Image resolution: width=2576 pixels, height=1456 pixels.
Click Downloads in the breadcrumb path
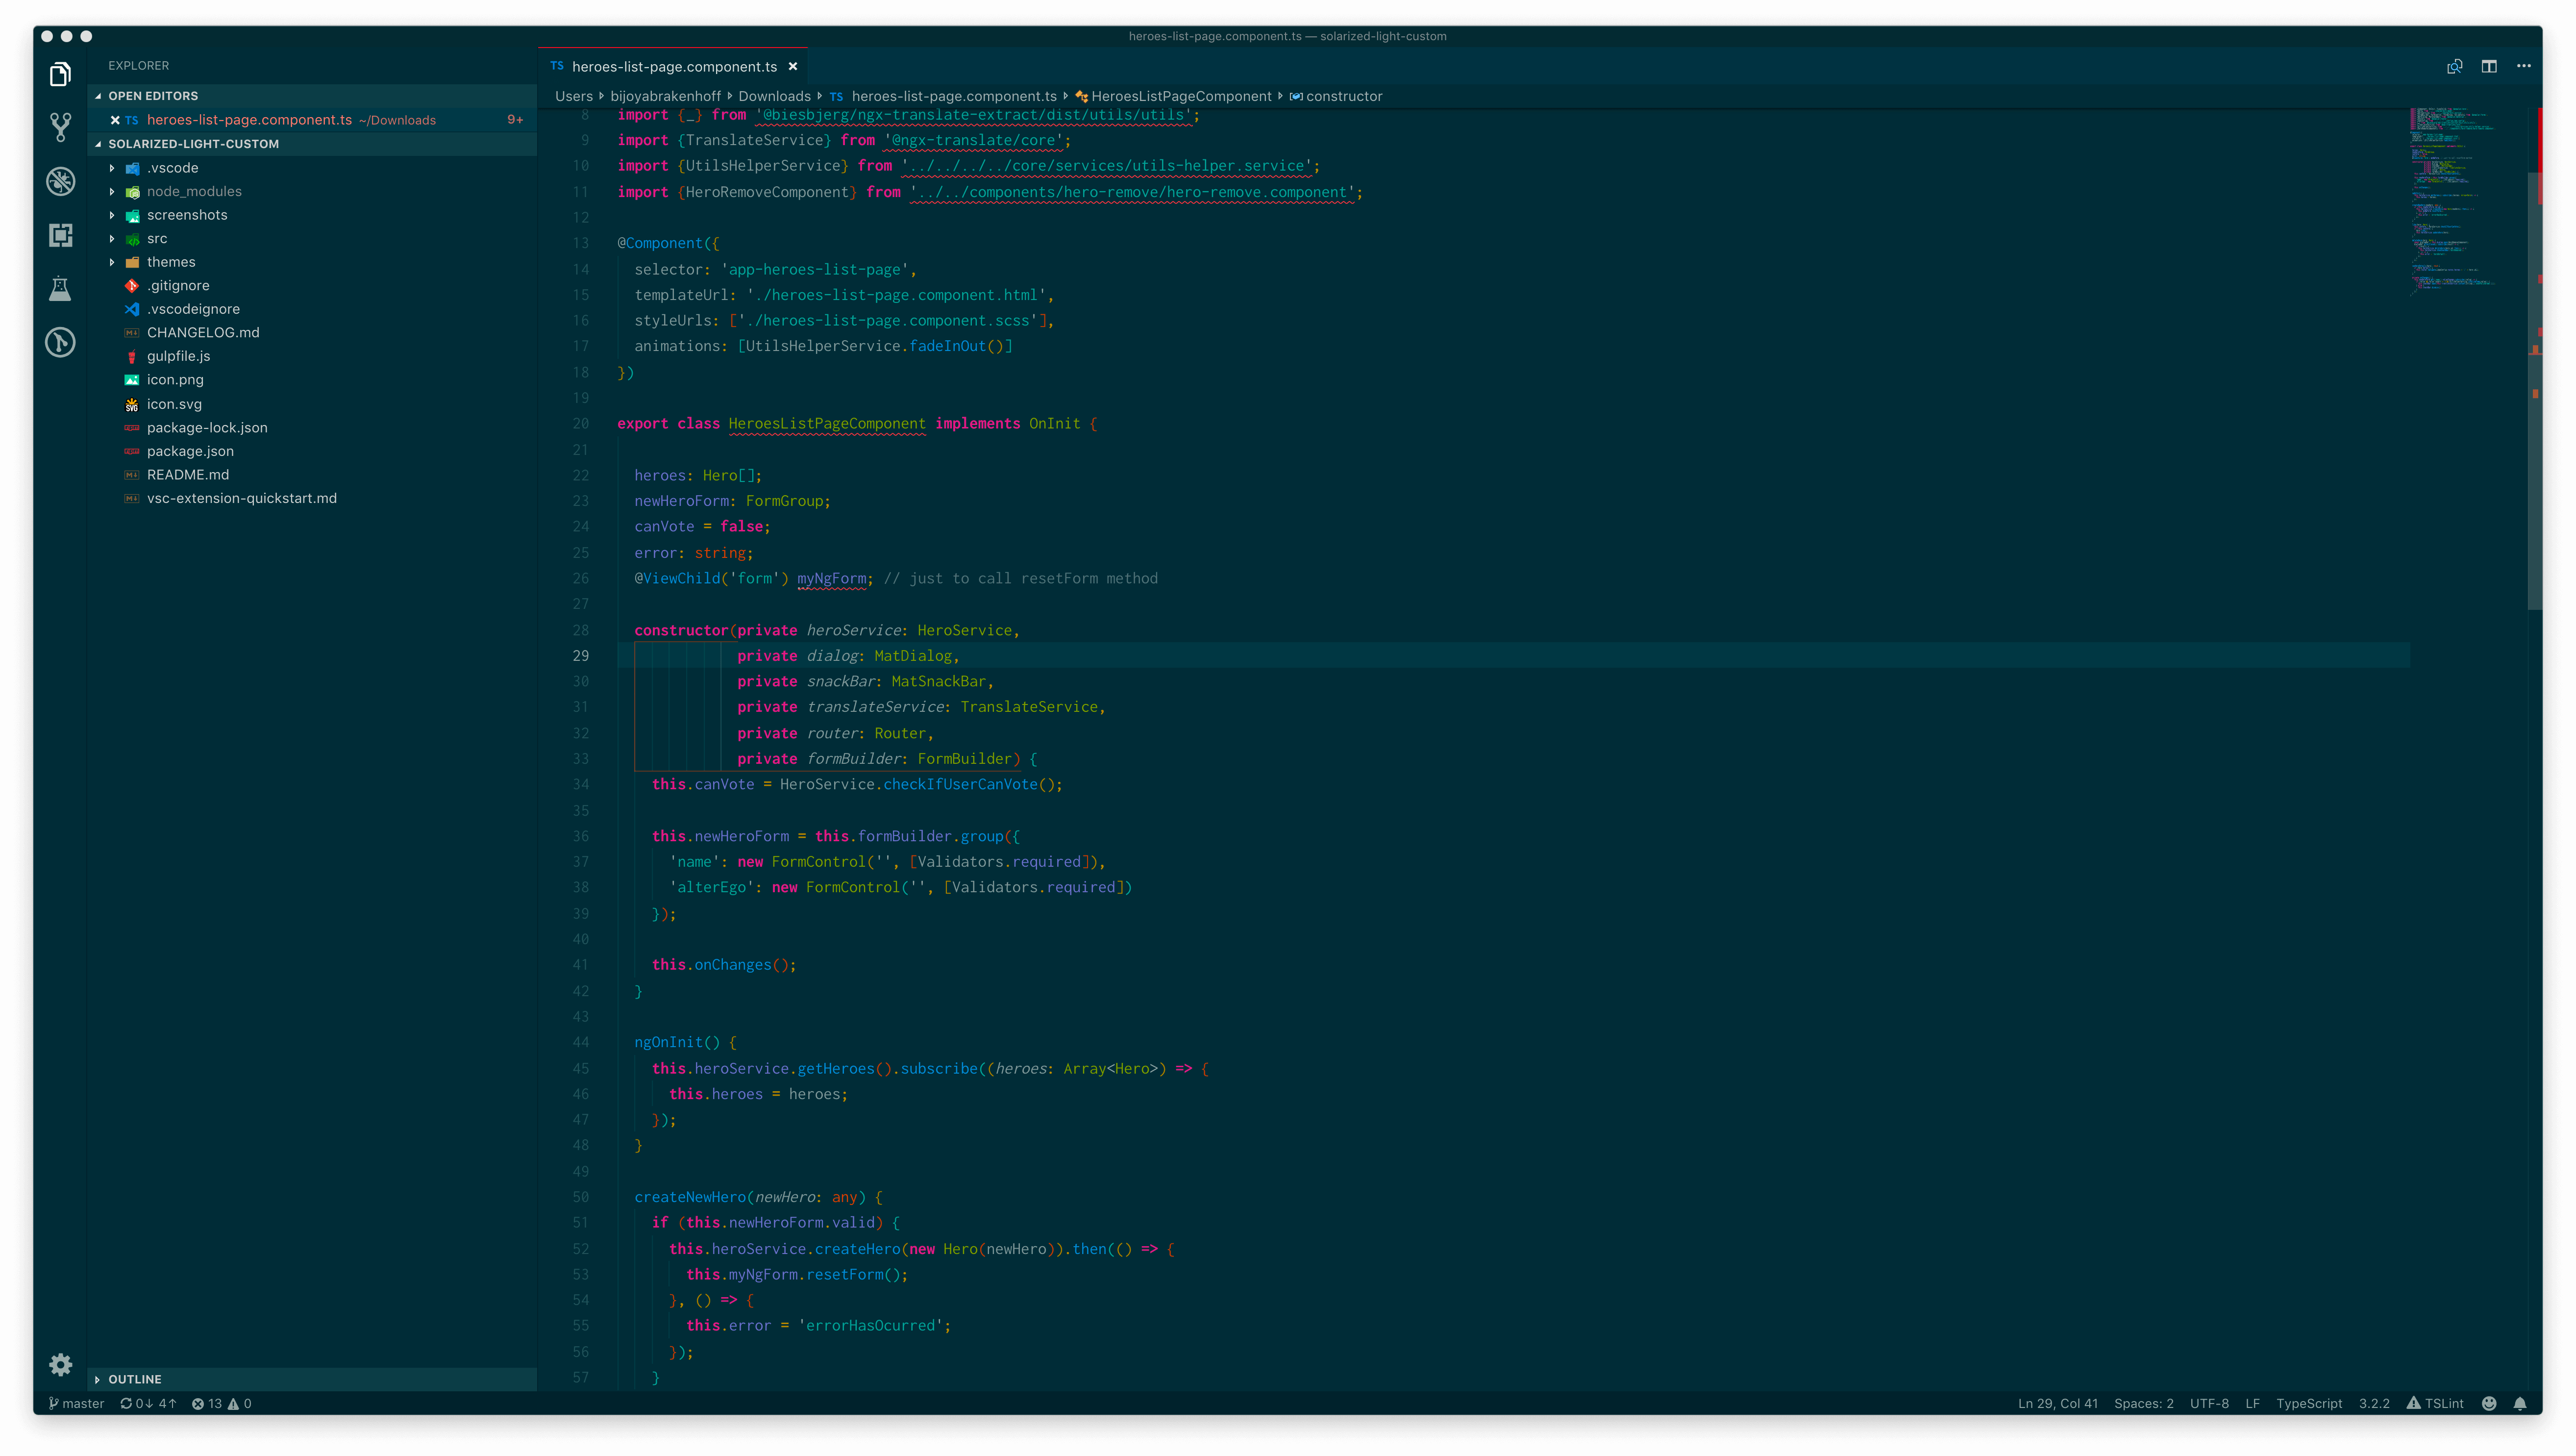click(774, 96)
